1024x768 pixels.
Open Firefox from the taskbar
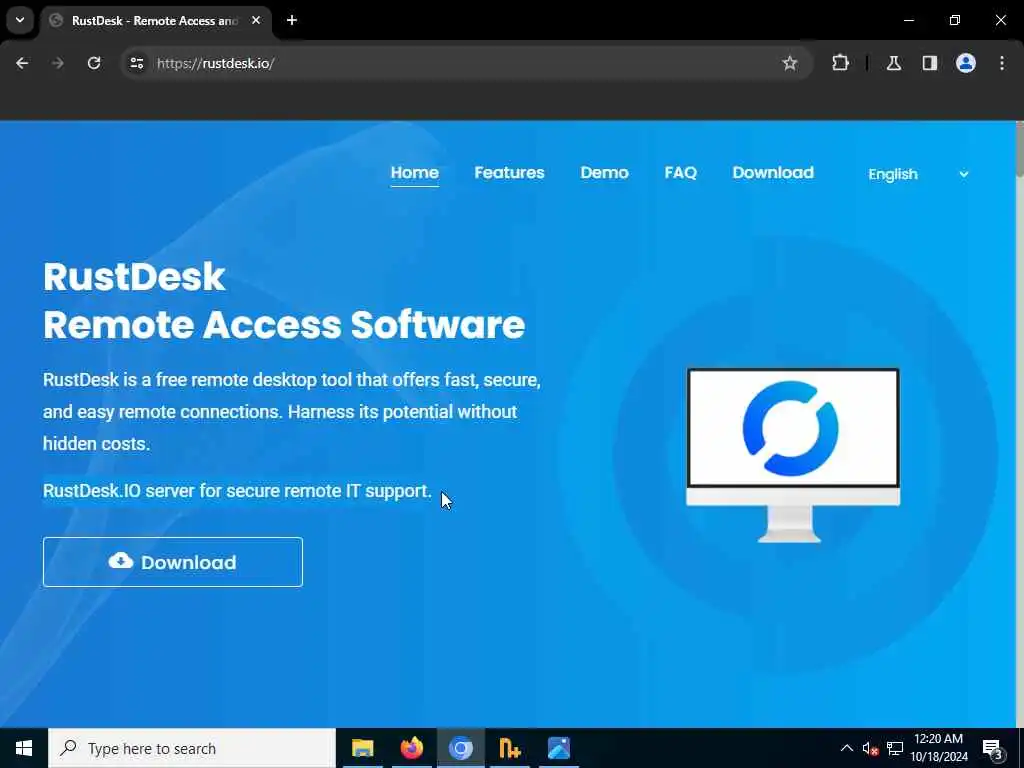click(411, 748)
